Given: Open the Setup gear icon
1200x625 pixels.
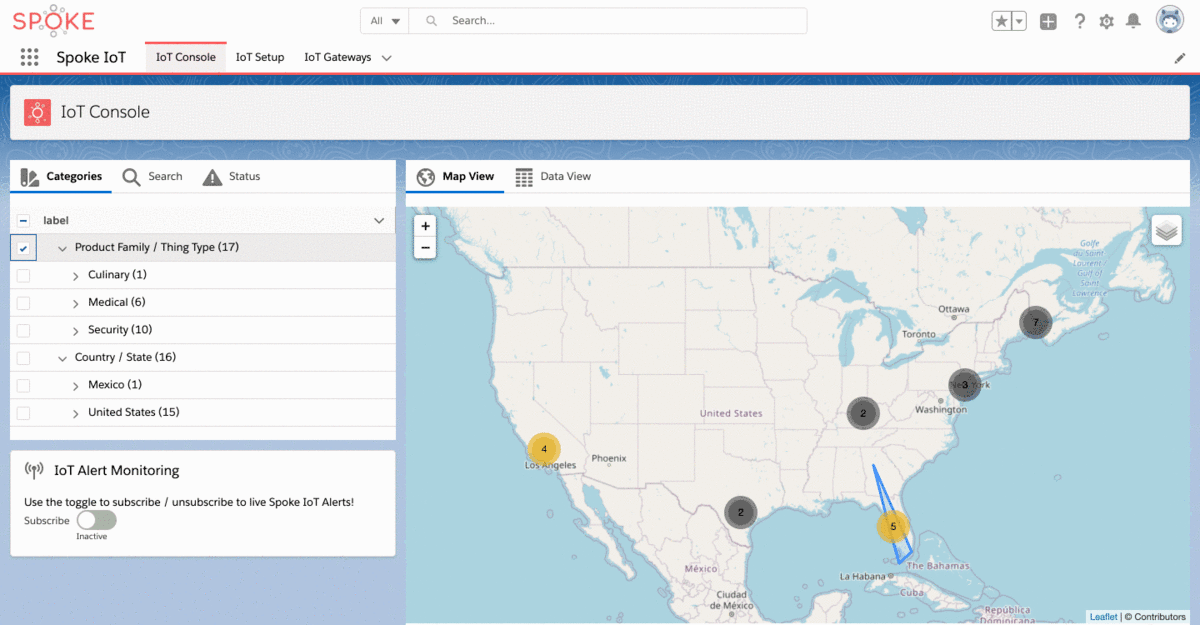Looking at the screenshot, I should (1107, 21).
